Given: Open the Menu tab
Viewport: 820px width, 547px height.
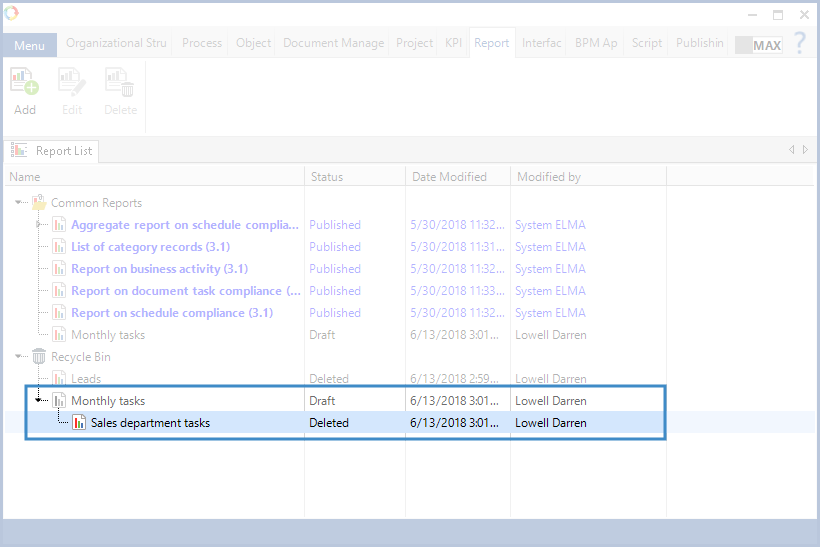Looking at the screenshot, I should click(x=29, y=46).
